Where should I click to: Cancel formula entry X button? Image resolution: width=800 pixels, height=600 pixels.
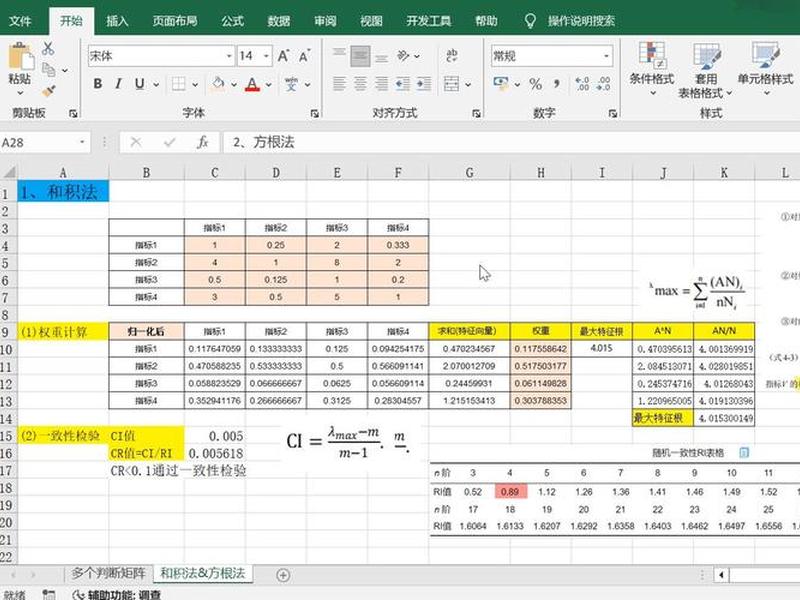click(136, 142)
